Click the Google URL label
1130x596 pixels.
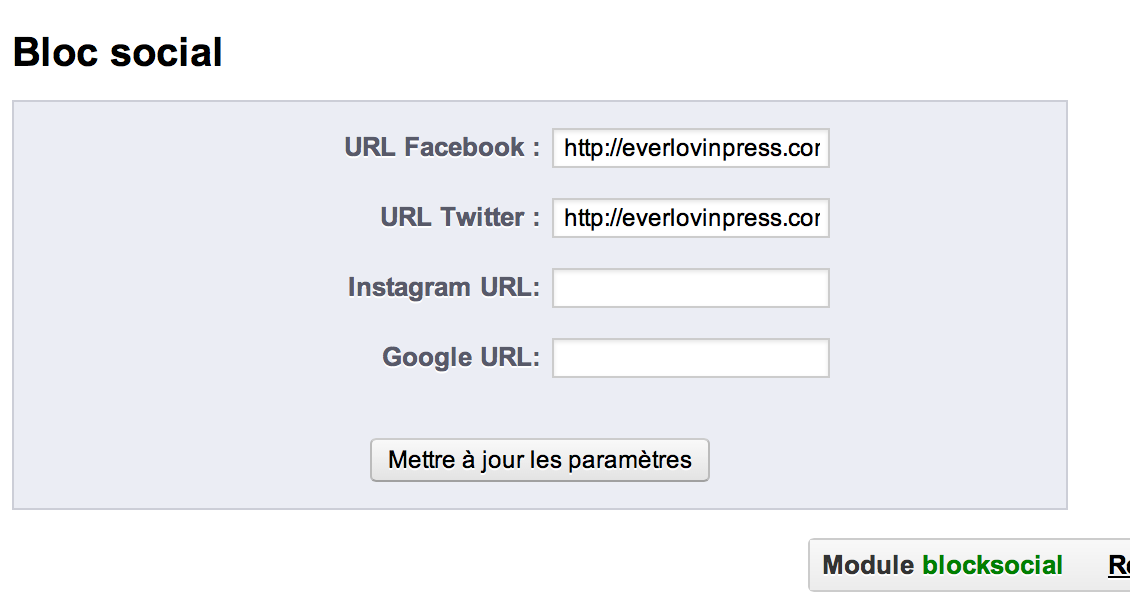(x=460, y=358)
